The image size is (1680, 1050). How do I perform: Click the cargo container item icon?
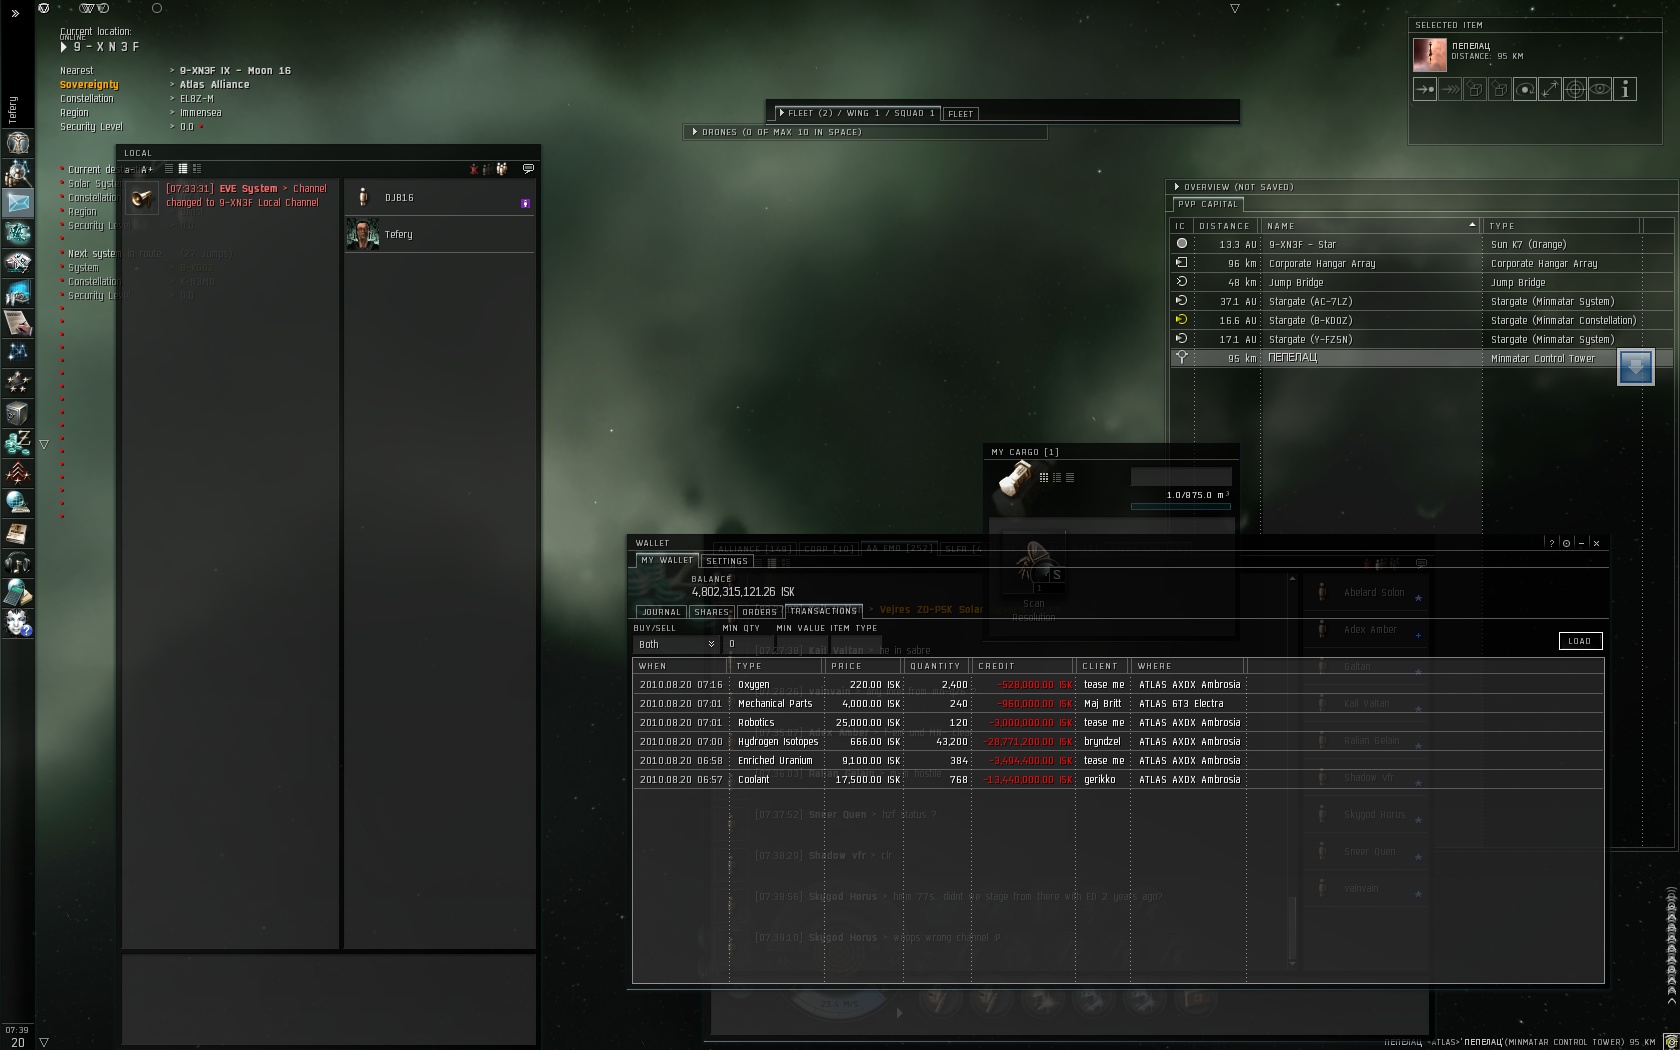1015,479
